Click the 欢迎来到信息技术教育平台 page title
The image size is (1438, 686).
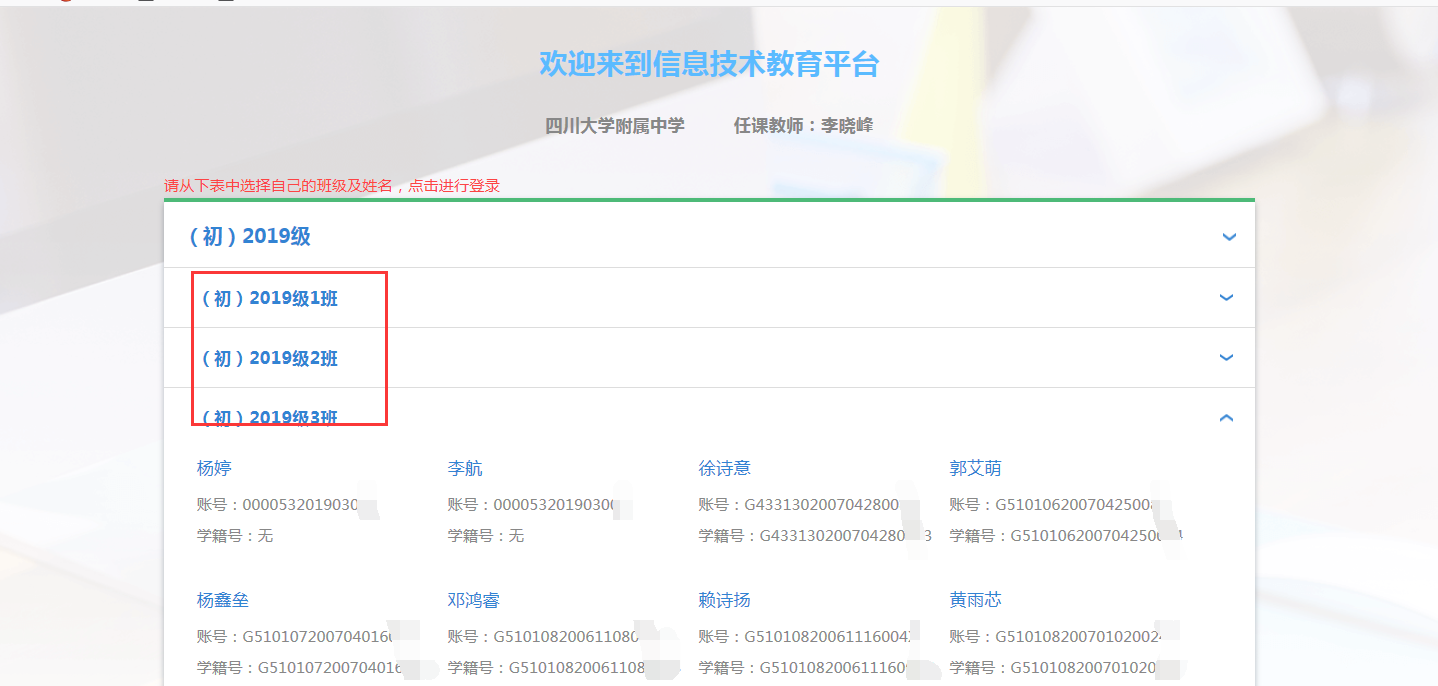[x=709, y=64]
